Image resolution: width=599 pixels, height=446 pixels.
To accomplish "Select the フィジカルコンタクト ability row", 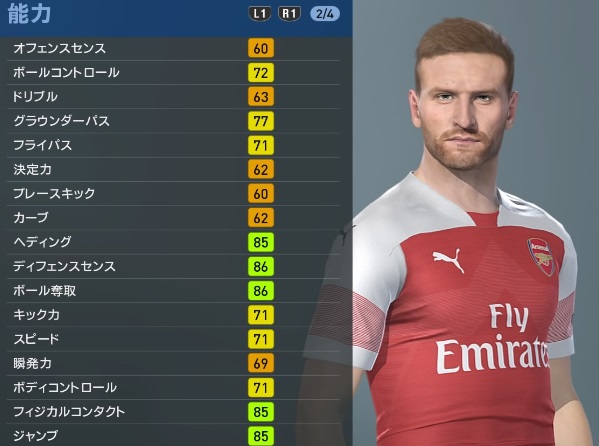I will 173,412.
